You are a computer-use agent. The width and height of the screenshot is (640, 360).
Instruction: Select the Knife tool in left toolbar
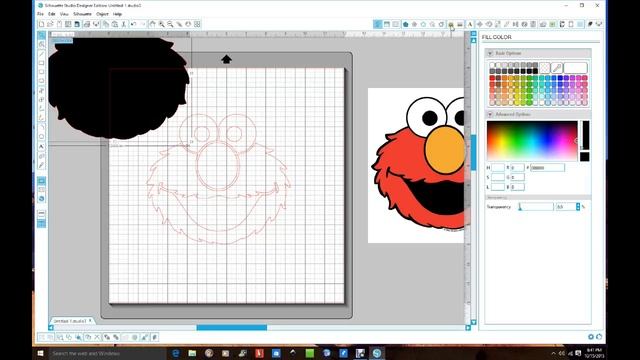pos(42,165)
